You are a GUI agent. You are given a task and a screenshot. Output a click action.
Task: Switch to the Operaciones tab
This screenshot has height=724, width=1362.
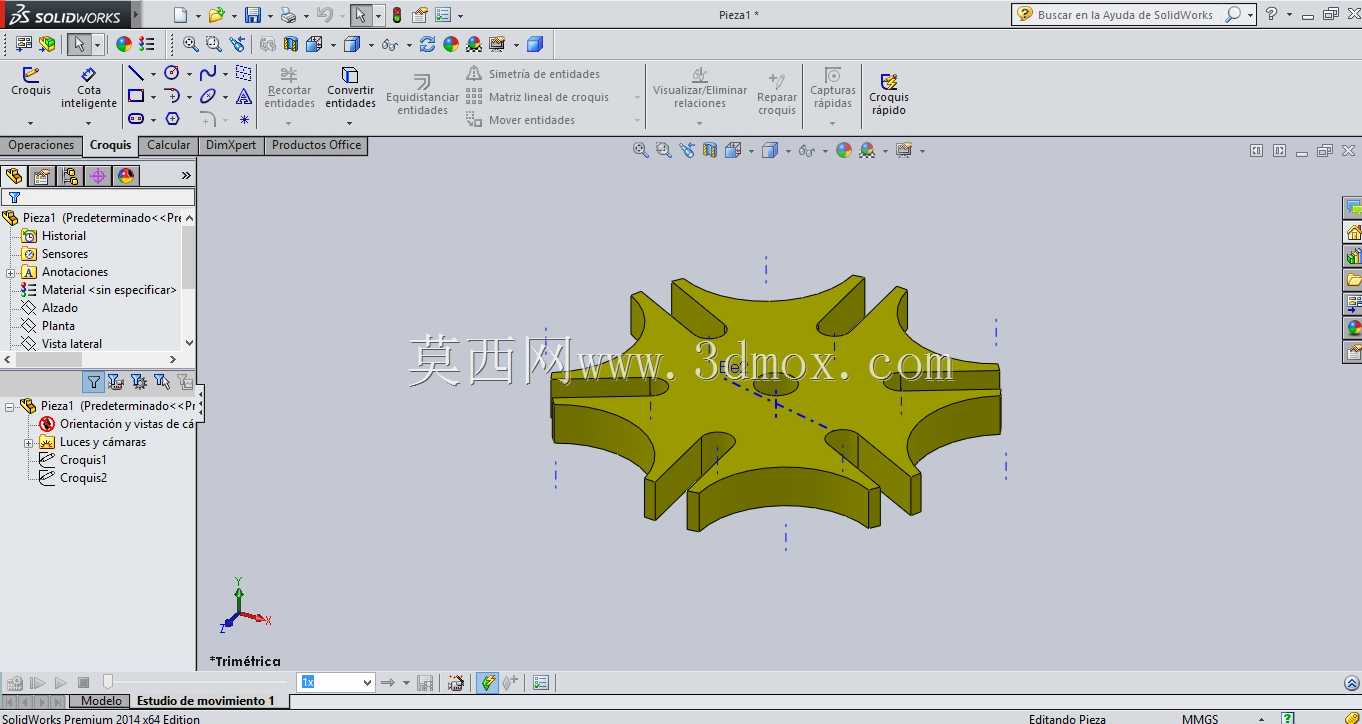tap(41, 145)
